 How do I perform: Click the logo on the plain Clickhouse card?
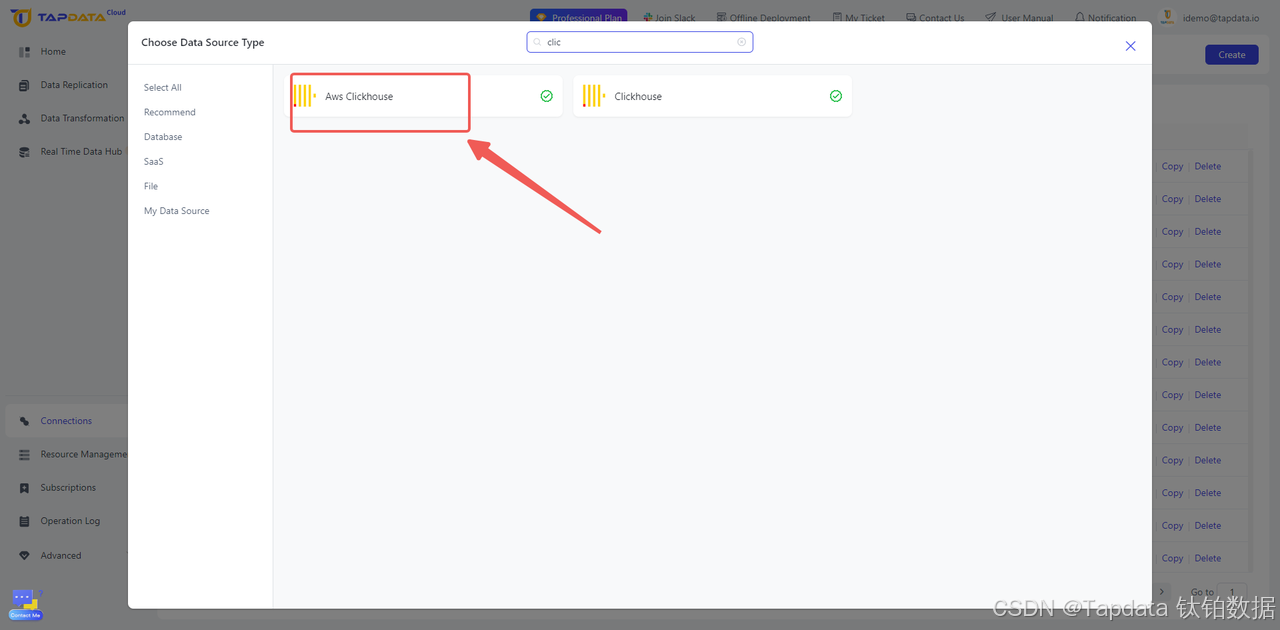click(x=594, y=96)
